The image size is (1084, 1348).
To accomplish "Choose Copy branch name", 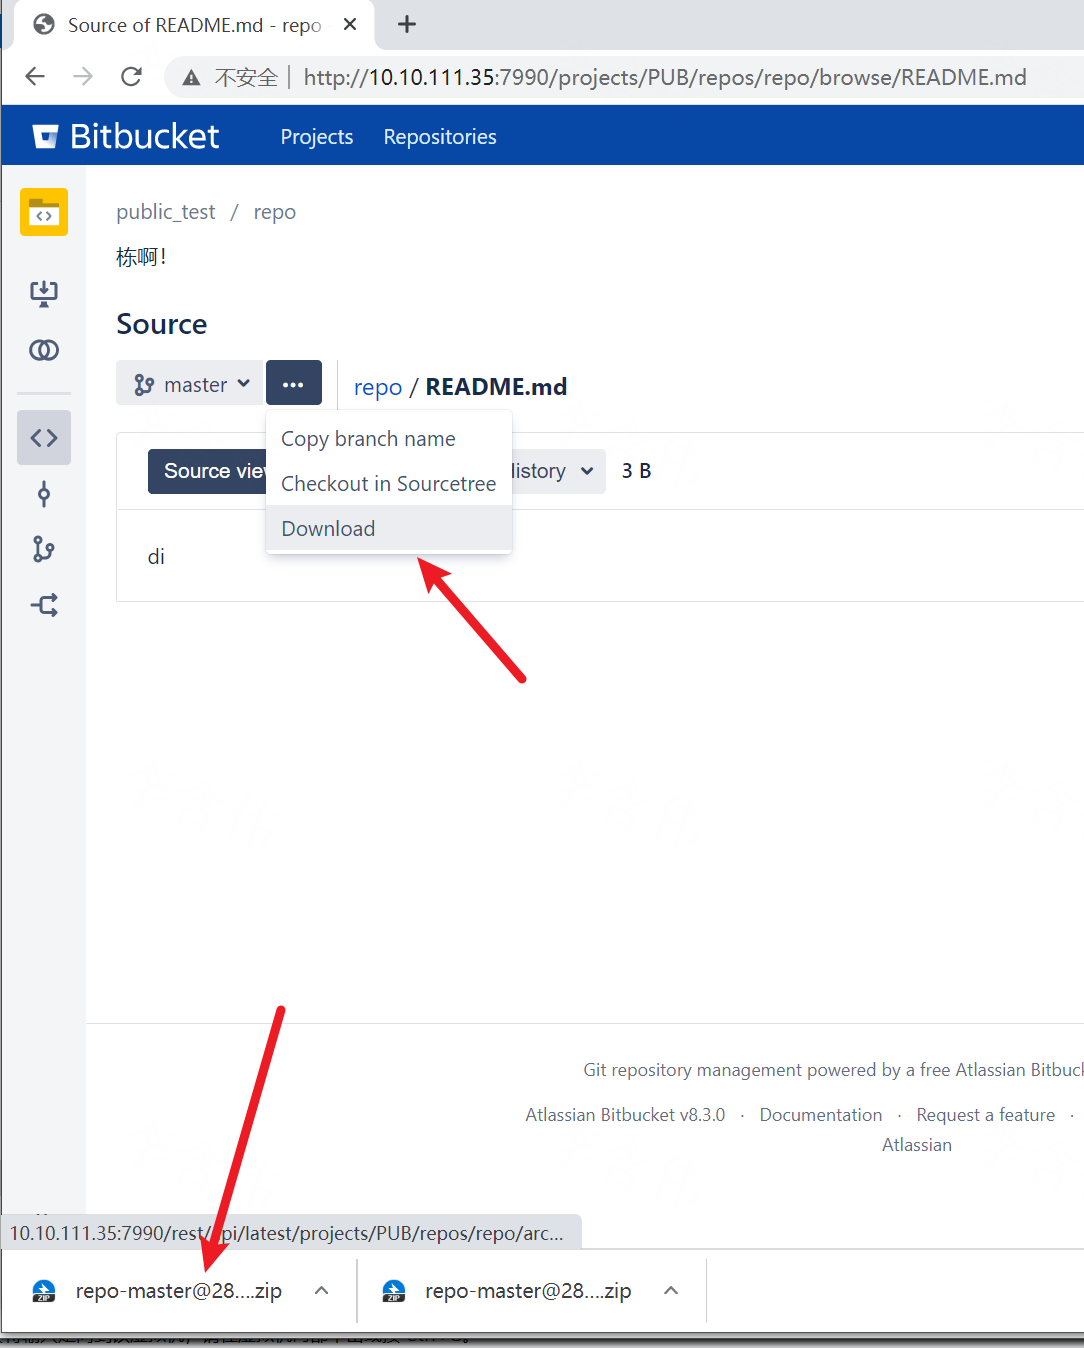I will click(x=389, y=439).
